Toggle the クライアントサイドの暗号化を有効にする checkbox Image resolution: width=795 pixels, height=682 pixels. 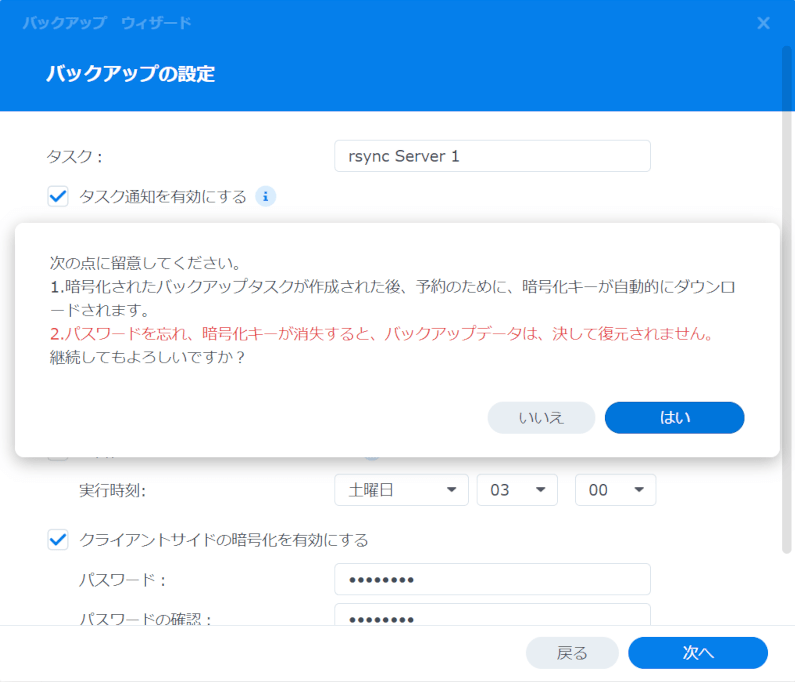pos(58,540)
